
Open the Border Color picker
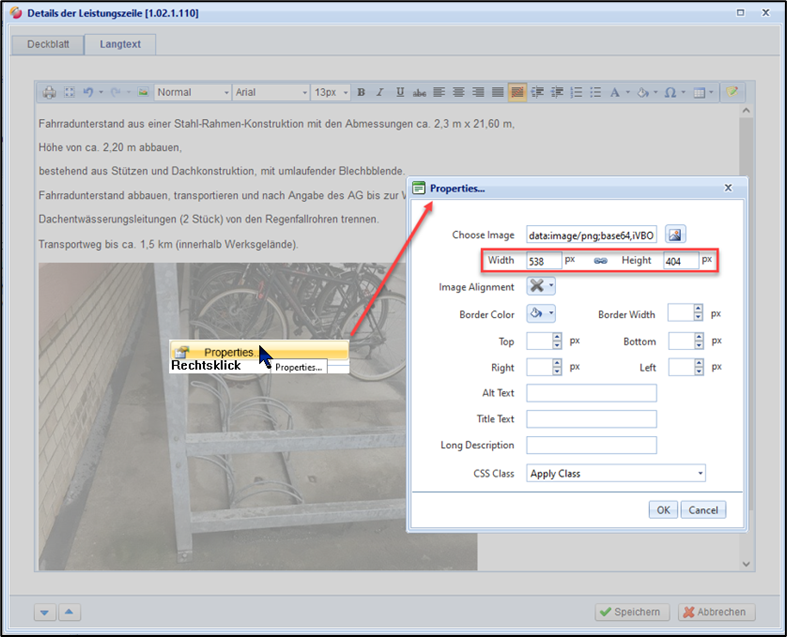coord(541,314)
